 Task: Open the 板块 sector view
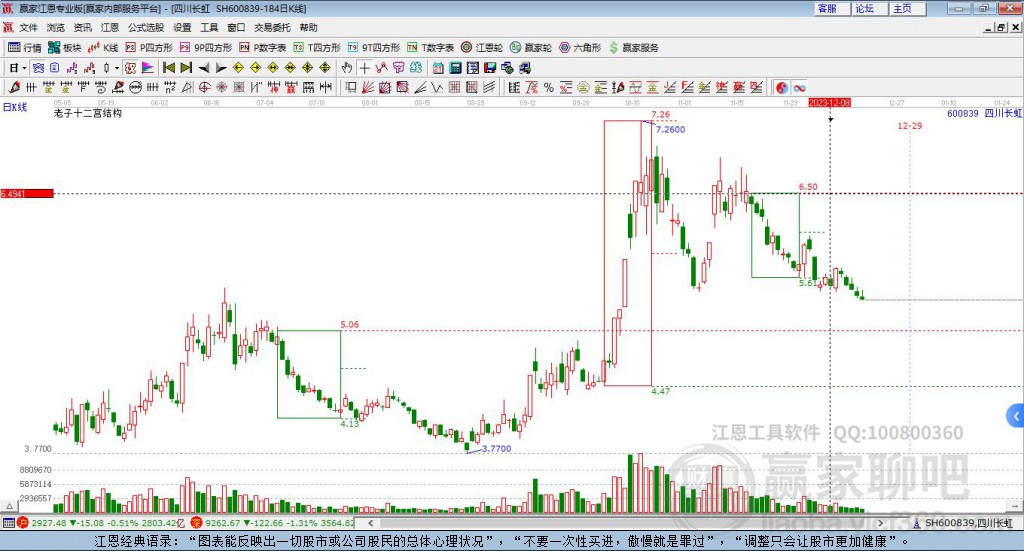point(64,48)
